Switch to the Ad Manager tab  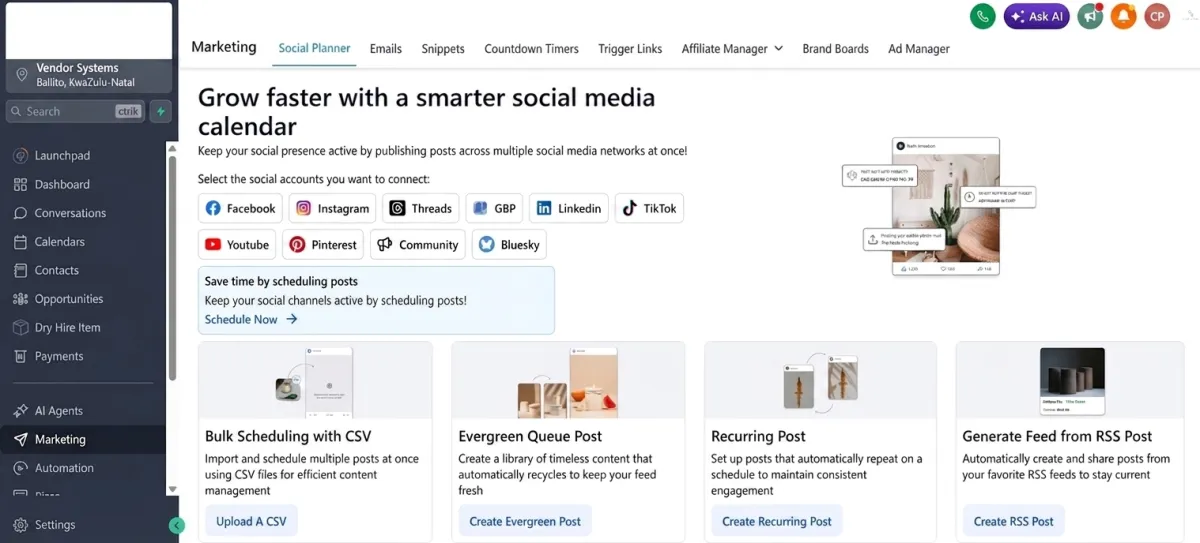click(919, 48)
